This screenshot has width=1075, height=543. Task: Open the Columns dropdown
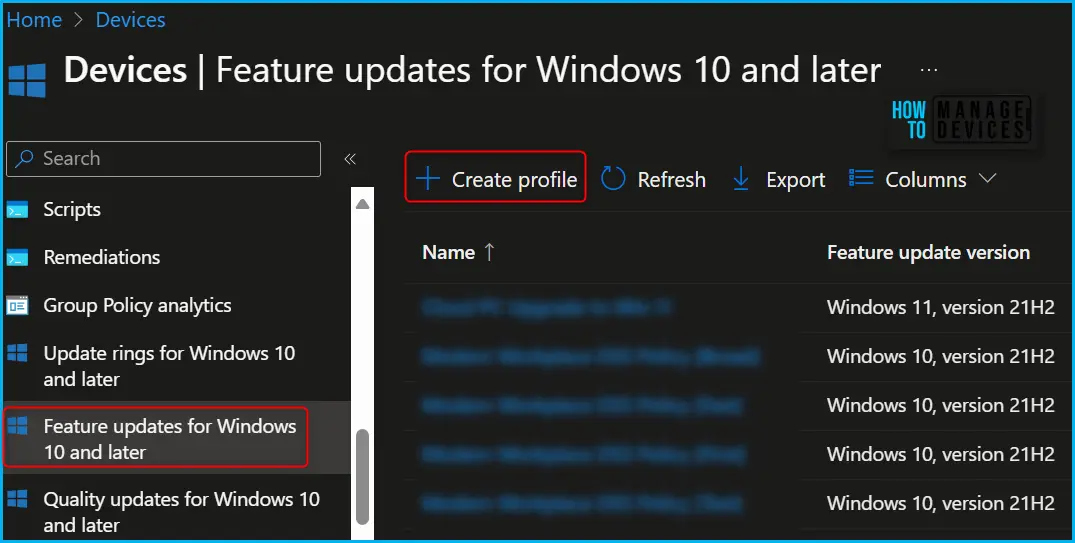[922, 180]
